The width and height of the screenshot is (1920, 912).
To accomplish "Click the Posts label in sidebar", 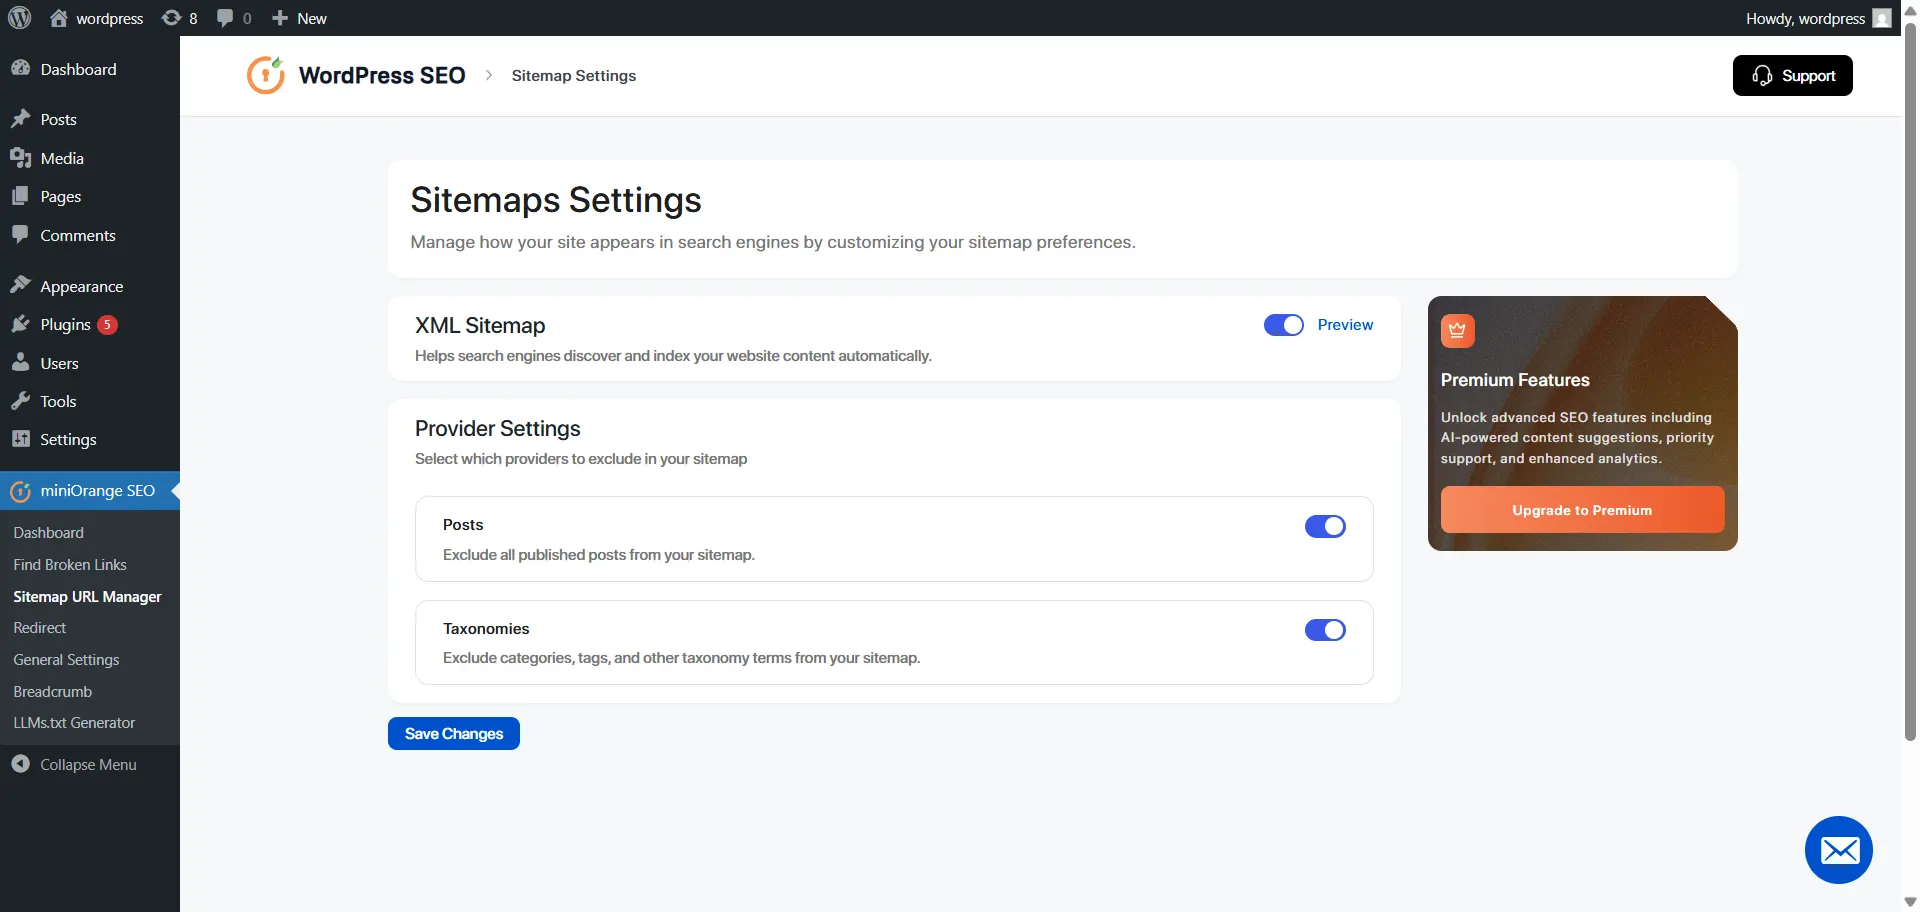I will (x=58, y=119).
